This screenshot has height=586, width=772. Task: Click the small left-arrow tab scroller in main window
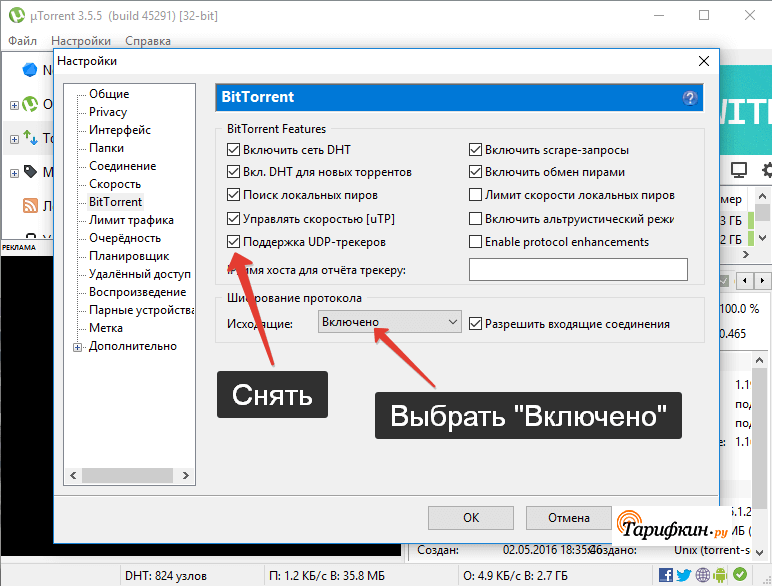(x=744, y=281)
